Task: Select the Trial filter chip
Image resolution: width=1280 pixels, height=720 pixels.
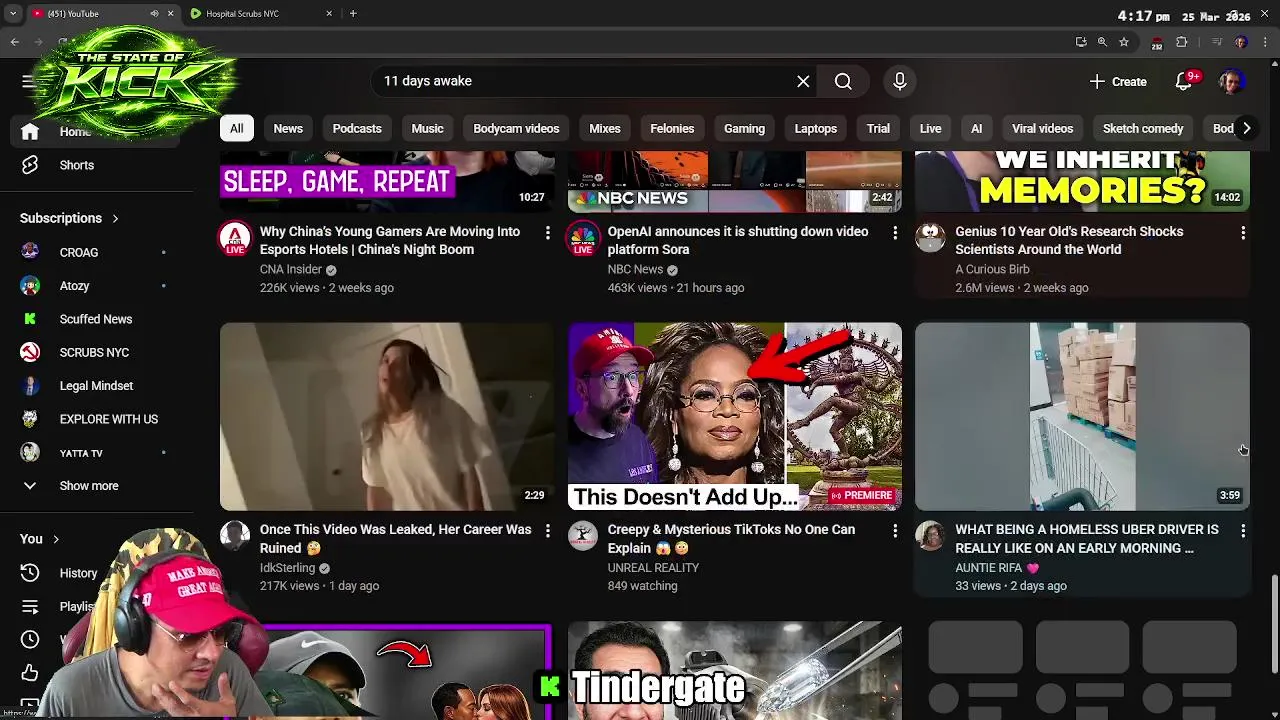Action: tap(879, 128)
